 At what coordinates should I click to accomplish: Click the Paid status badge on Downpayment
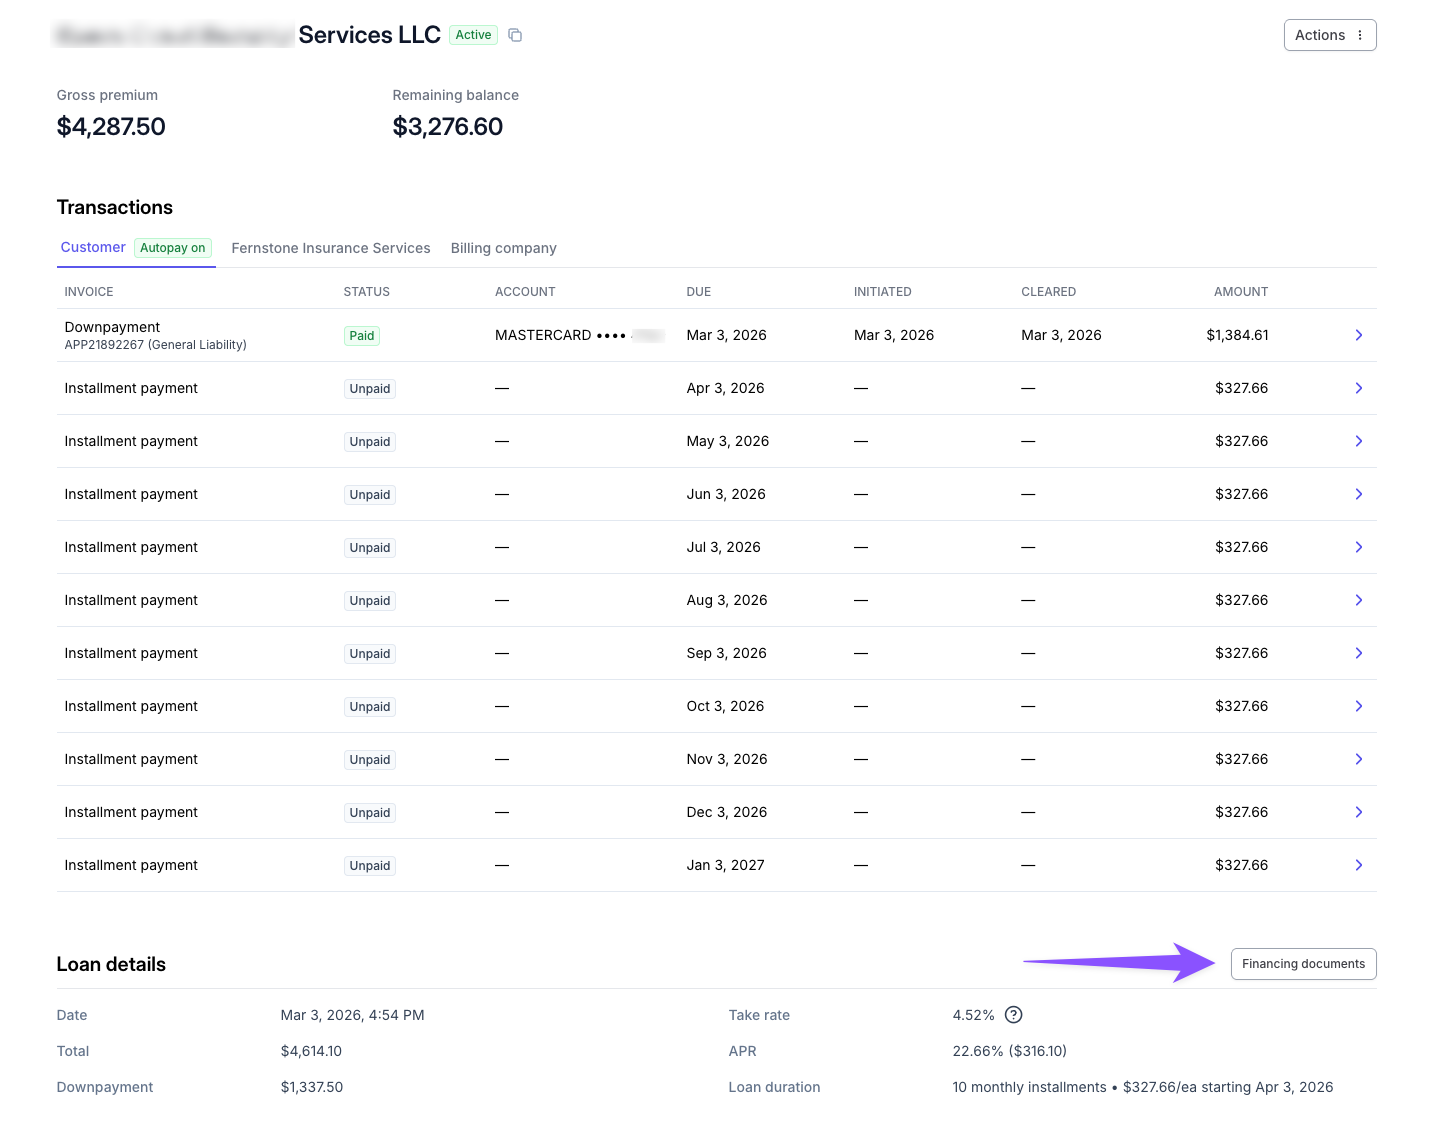click(x=362, y=336)
